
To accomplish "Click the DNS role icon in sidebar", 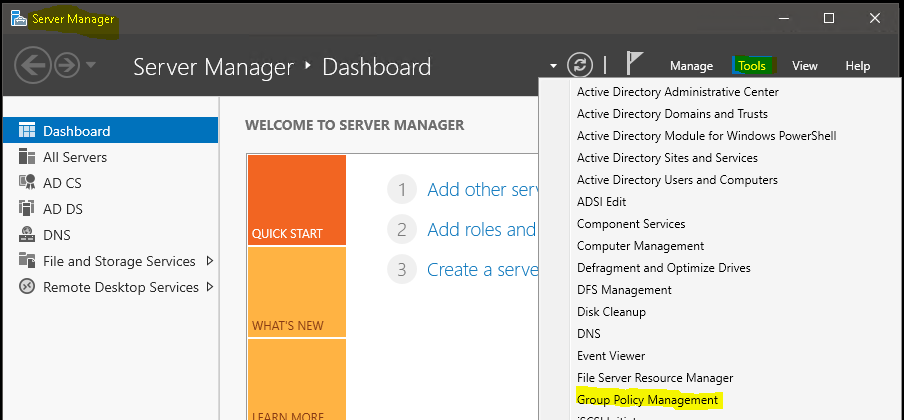I will (27, 235).
